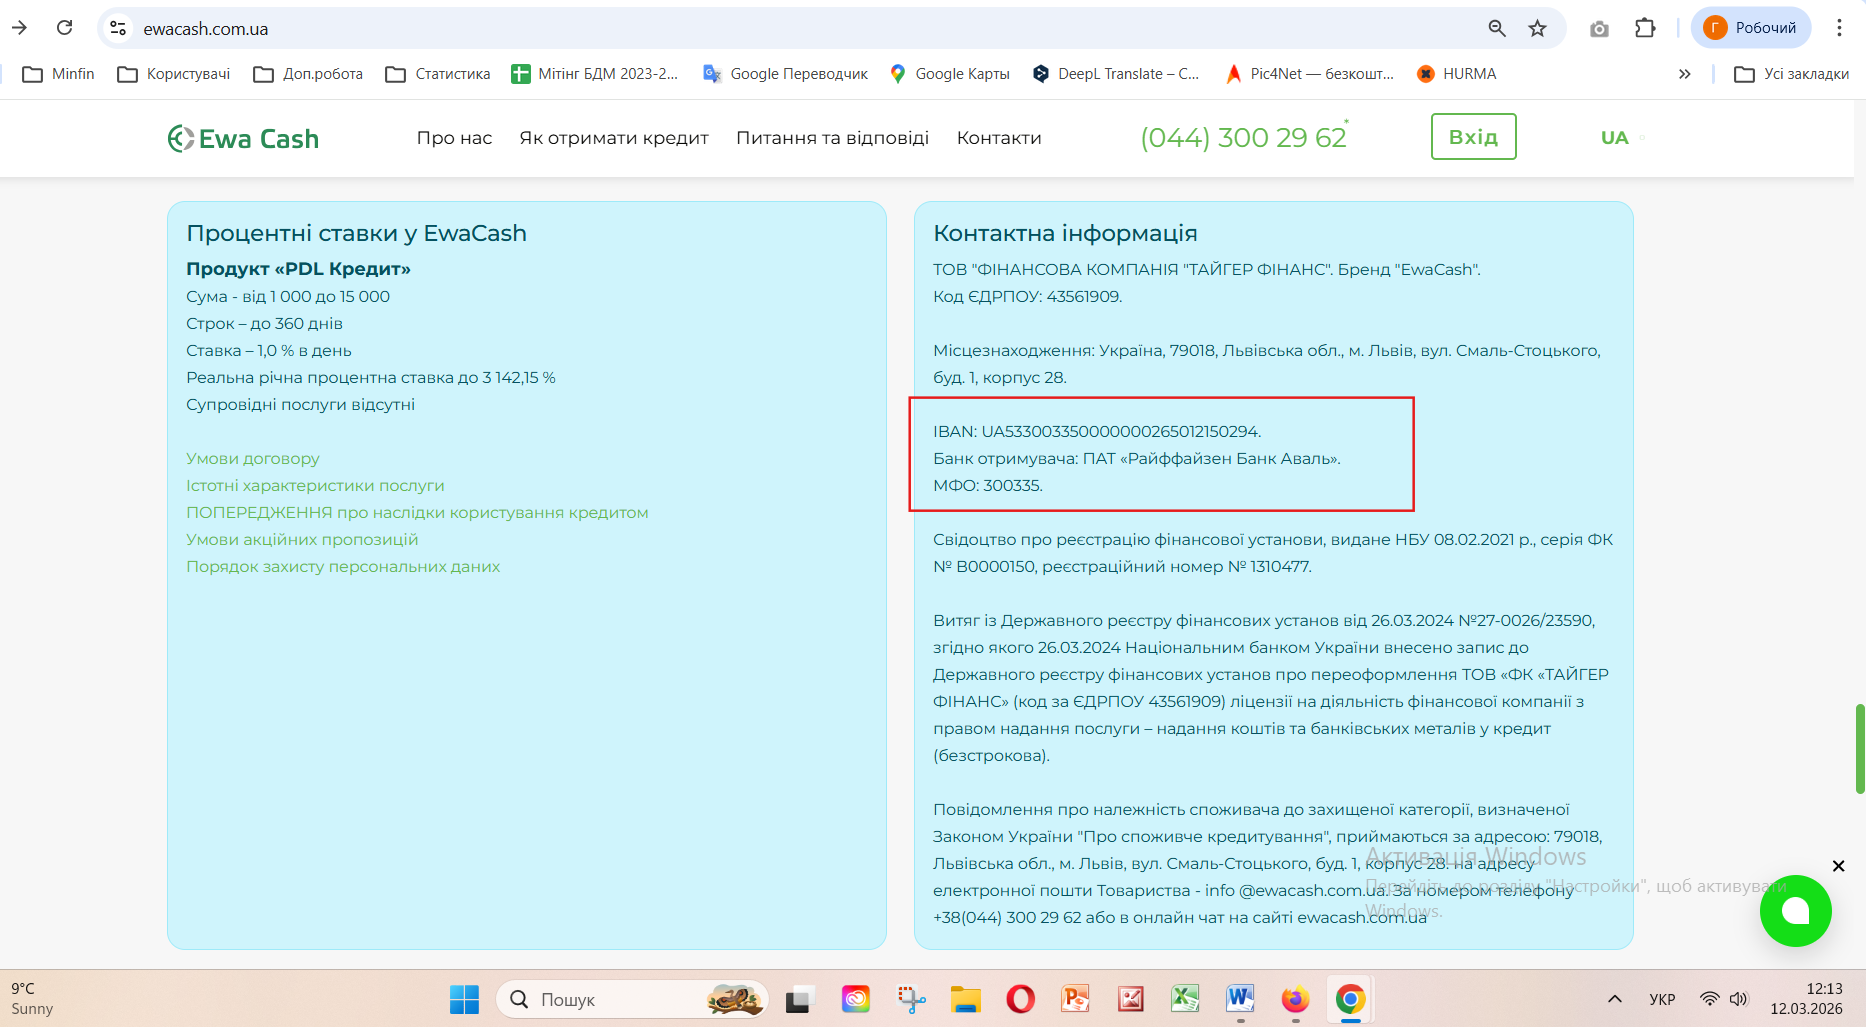The width and height of the screenshot is (1866, 1027).
Task: Open Порядок захисту персональних даних link
Action: coord(343,566)
